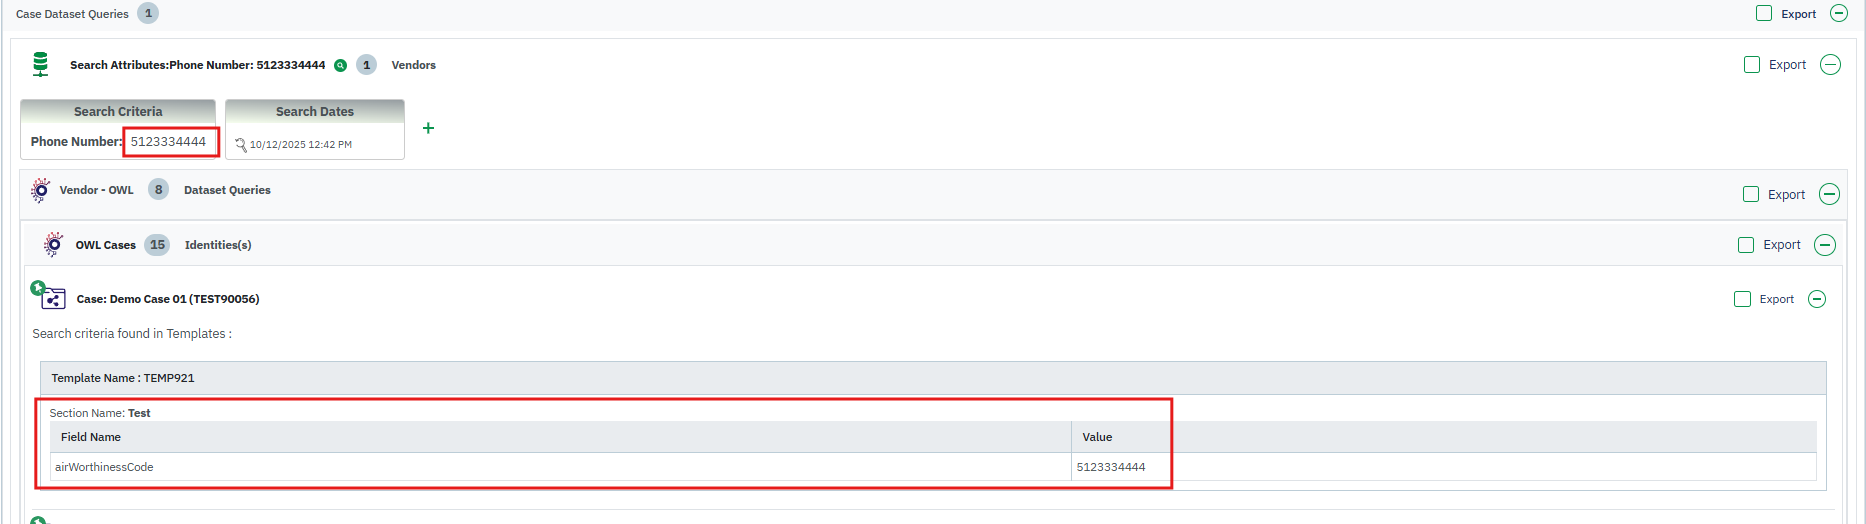Collapse the OWL Cases row
This screenshot has height=524, width=1866.
point(1825,245)
